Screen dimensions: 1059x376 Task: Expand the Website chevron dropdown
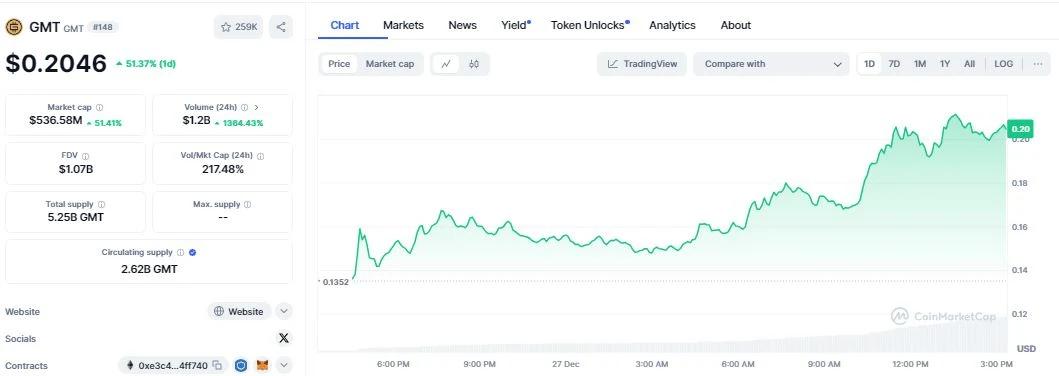point(284,311)
